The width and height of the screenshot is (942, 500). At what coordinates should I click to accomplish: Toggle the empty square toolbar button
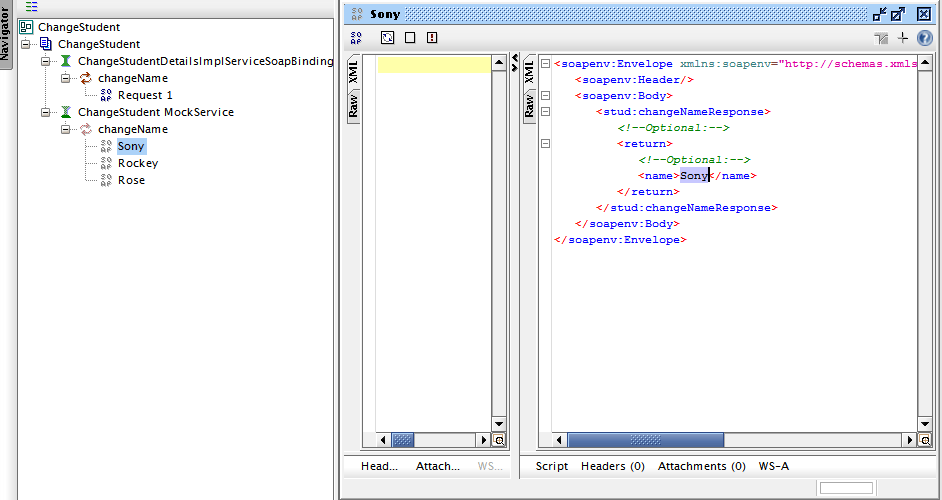click(x=410, y=38)
